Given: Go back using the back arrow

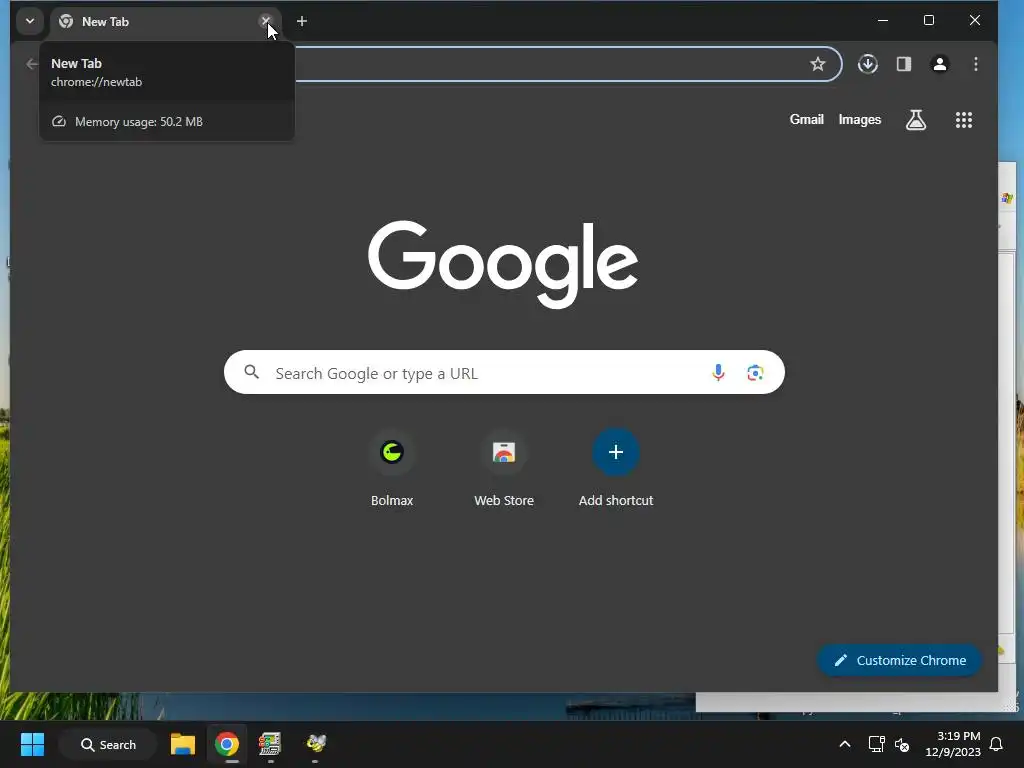Looking at the screenshot, I should coord(31,64).
